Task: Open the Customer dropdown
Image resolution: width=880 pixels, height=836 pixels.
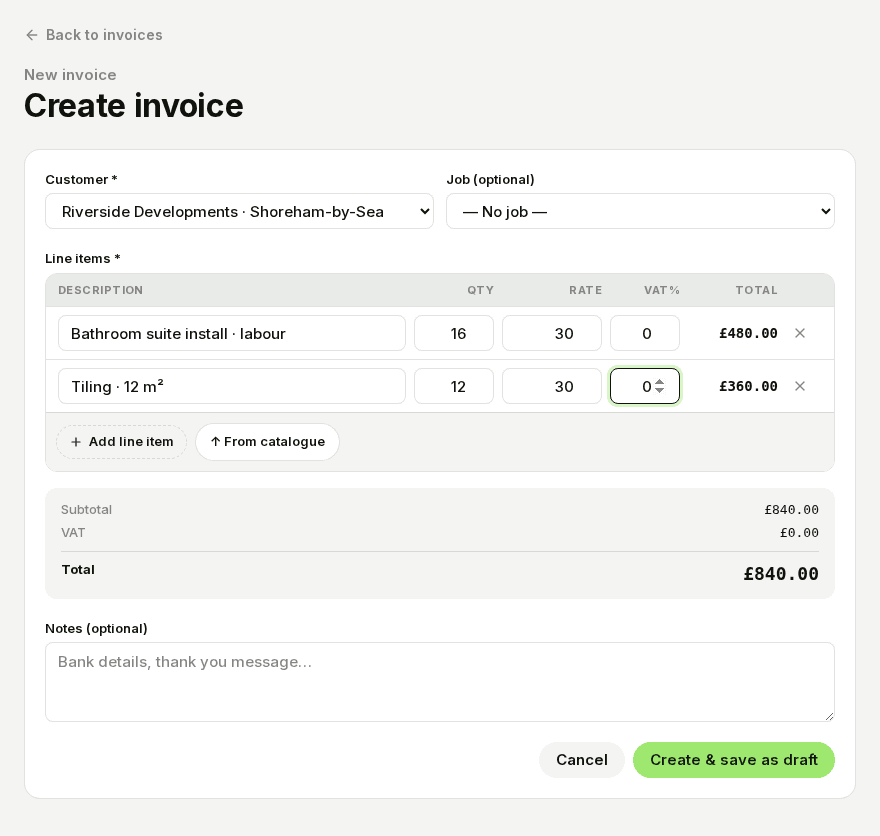Action: pyautogui.click(x=239, y=212)
